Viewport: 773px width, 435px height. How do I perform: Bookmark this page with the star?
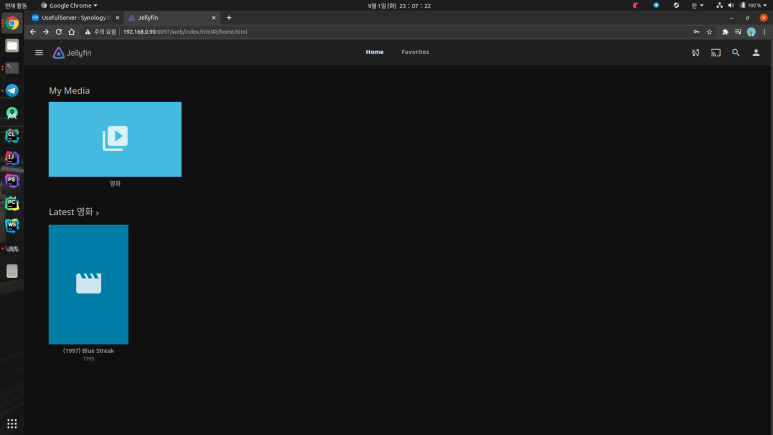click(x=709, y=32)
